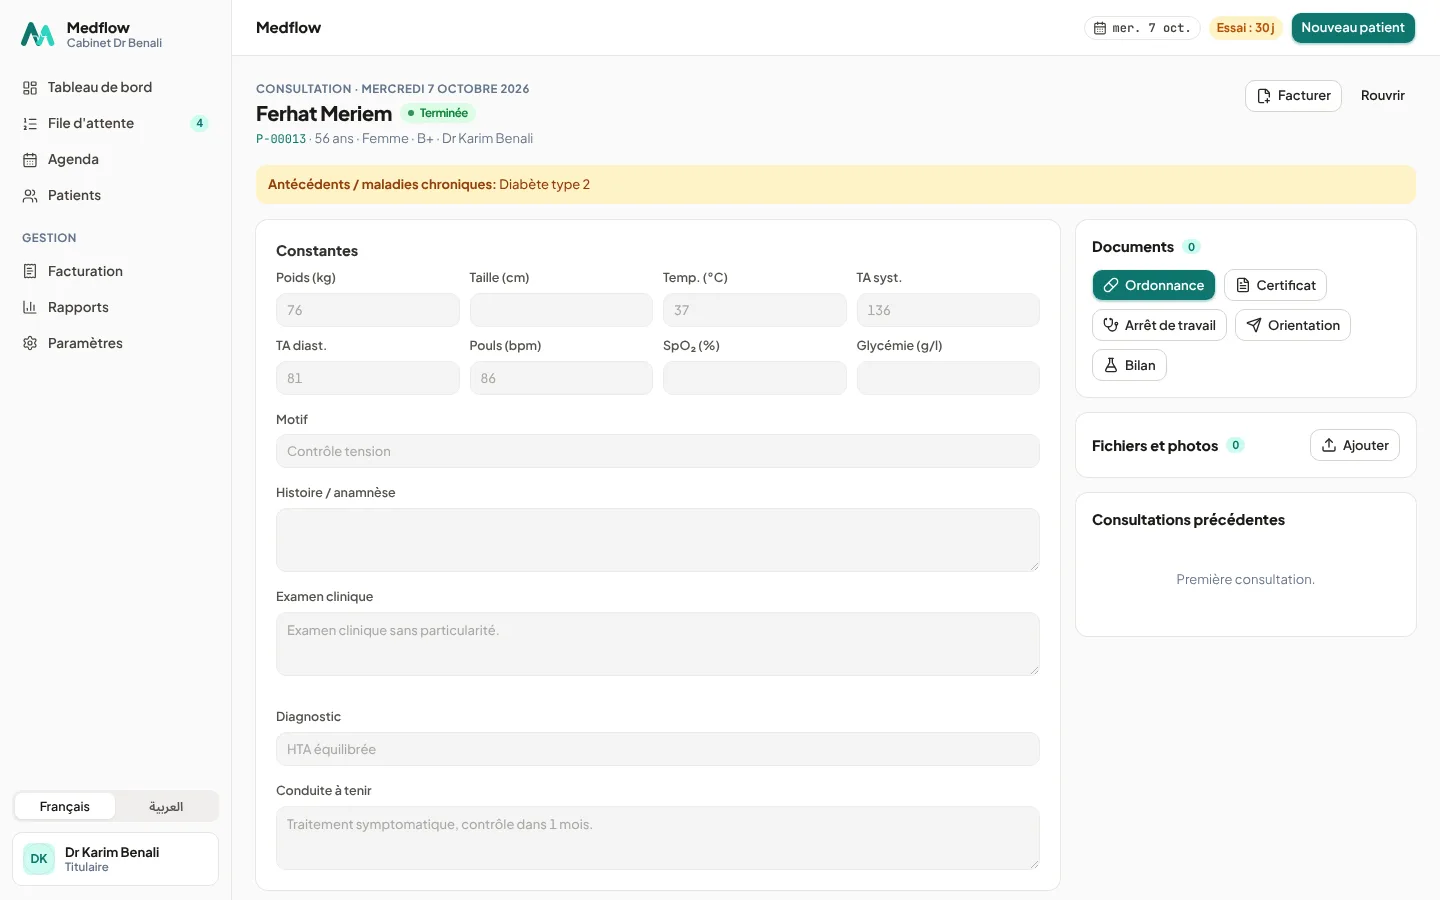Click the patient ID P-00013
This screenshot has width=1440, height=900.
click(281, 139)
